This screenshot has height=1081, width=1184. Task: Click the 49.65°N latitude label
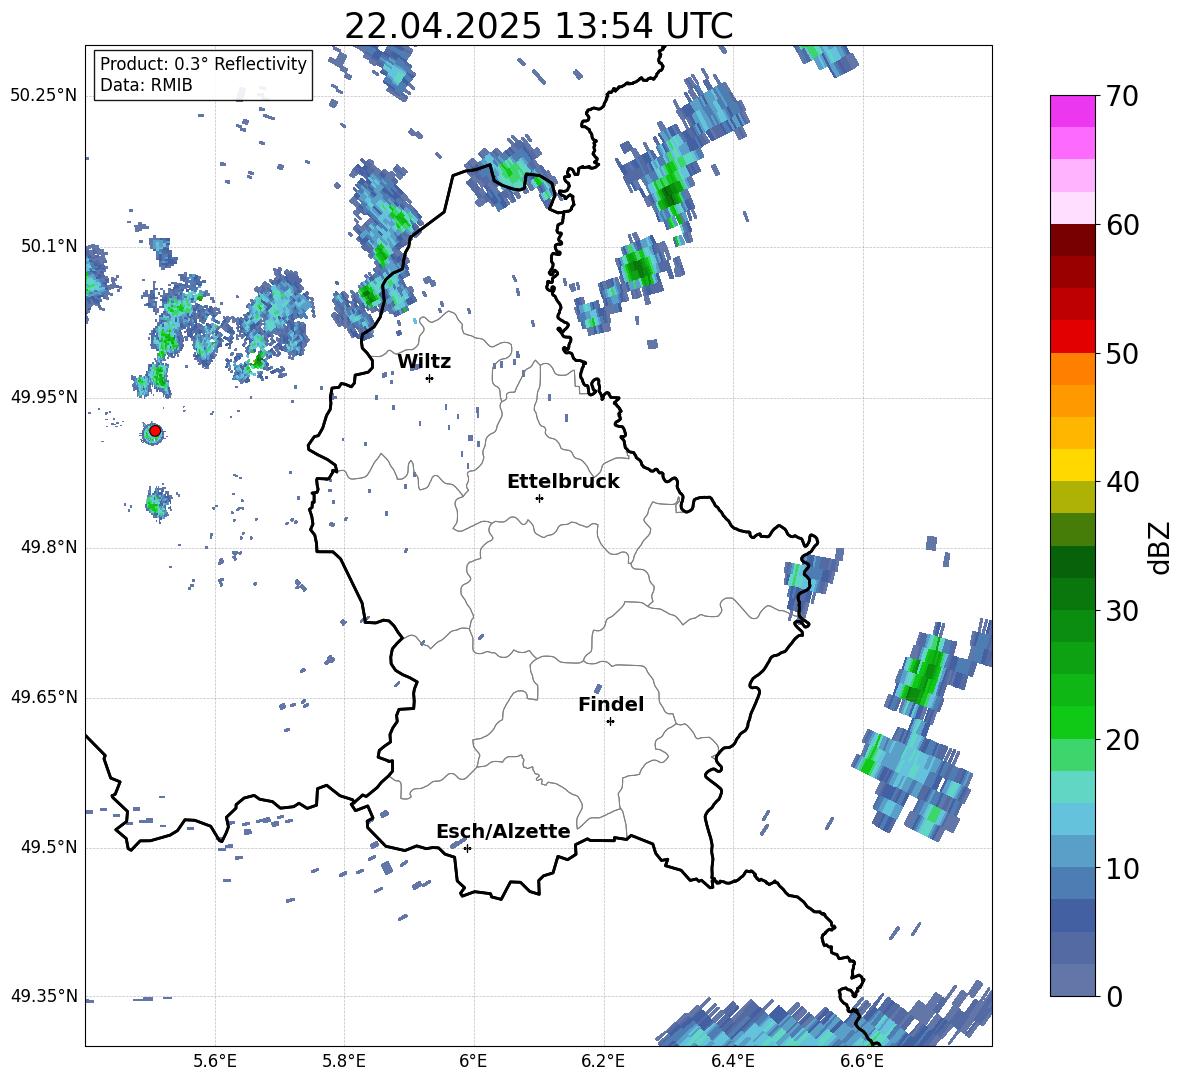(x=44, y=697)
